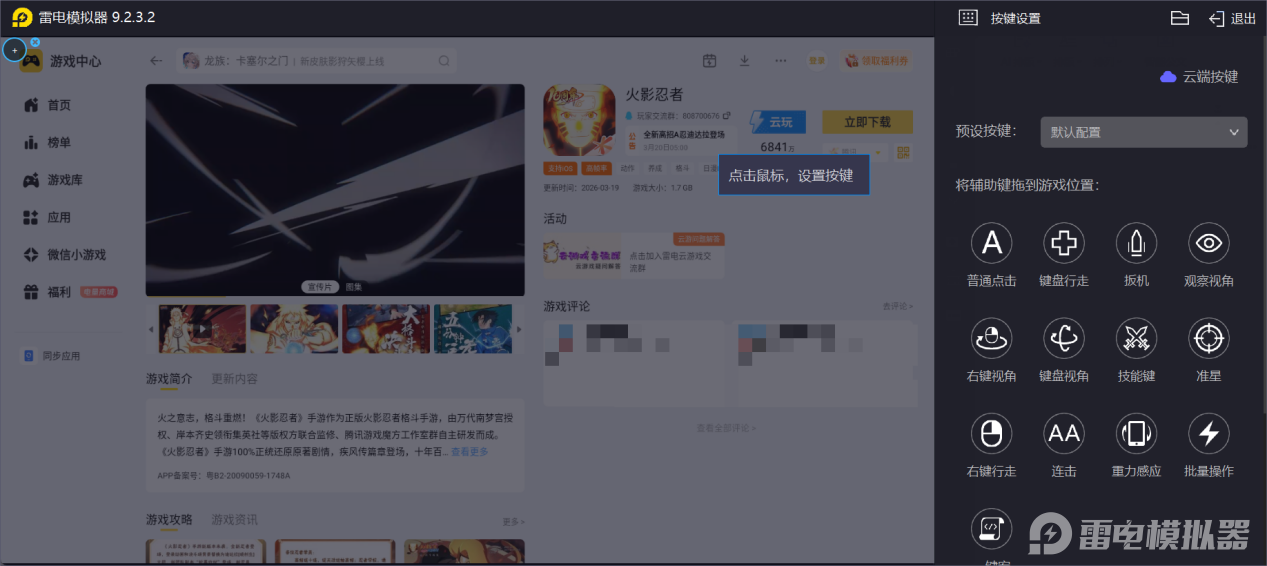Show the previous gallery thumbnails arrow

tap(152, 329)
